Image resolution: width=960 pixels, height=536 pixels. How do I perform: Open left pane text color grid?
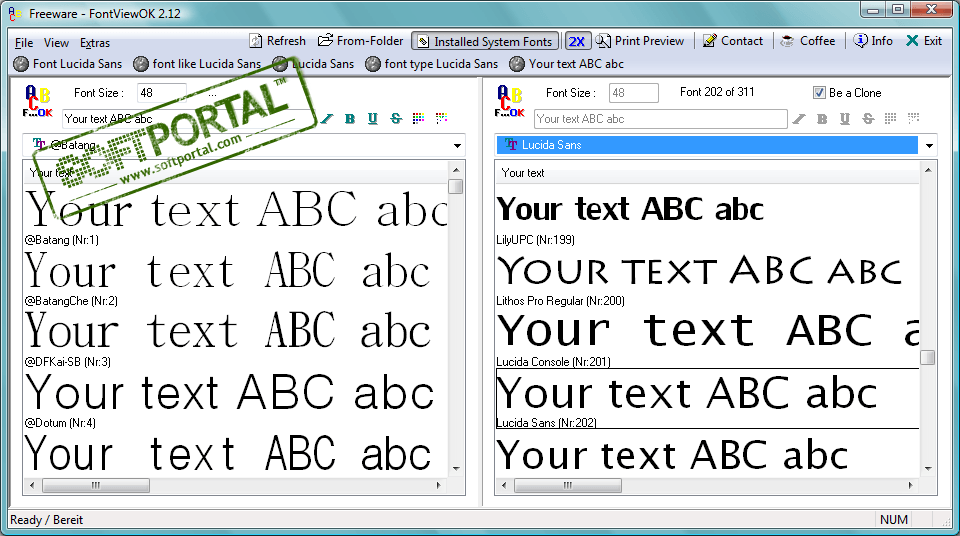(419, 118)
